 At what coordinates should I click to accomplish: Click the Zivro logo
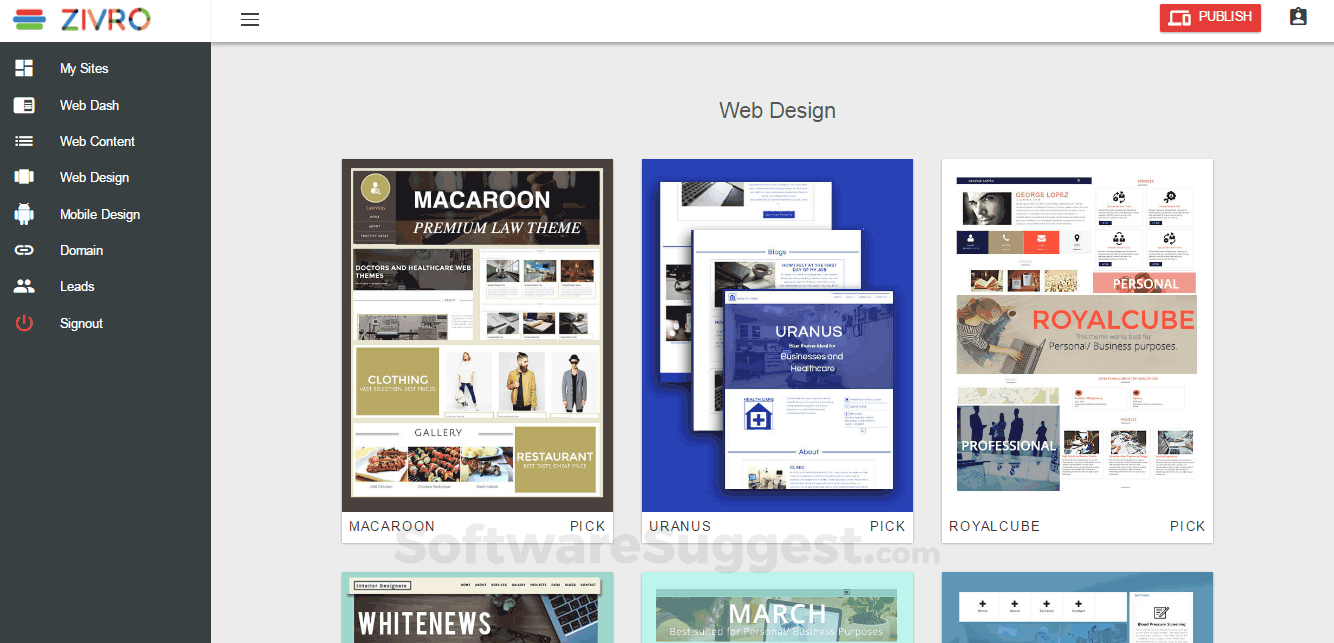[x=83, y=19]
